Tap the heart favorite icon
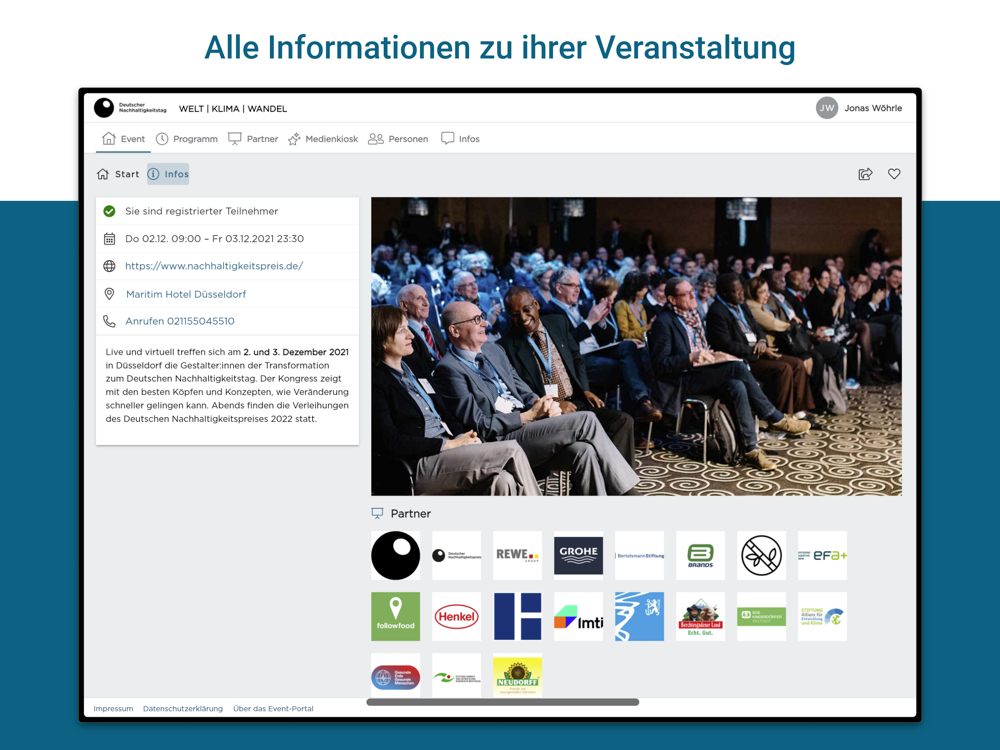Screen dimensions: 1000x750 point(894,173)
